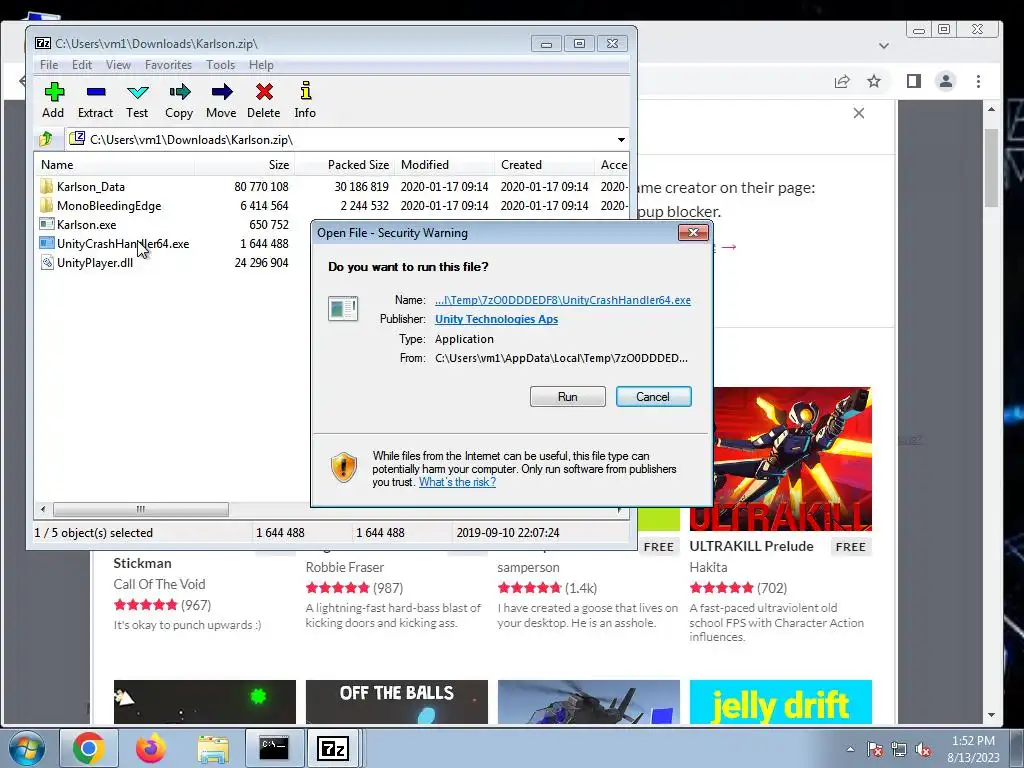Click Run in the Security Warning dialog

tap(568, 396)
